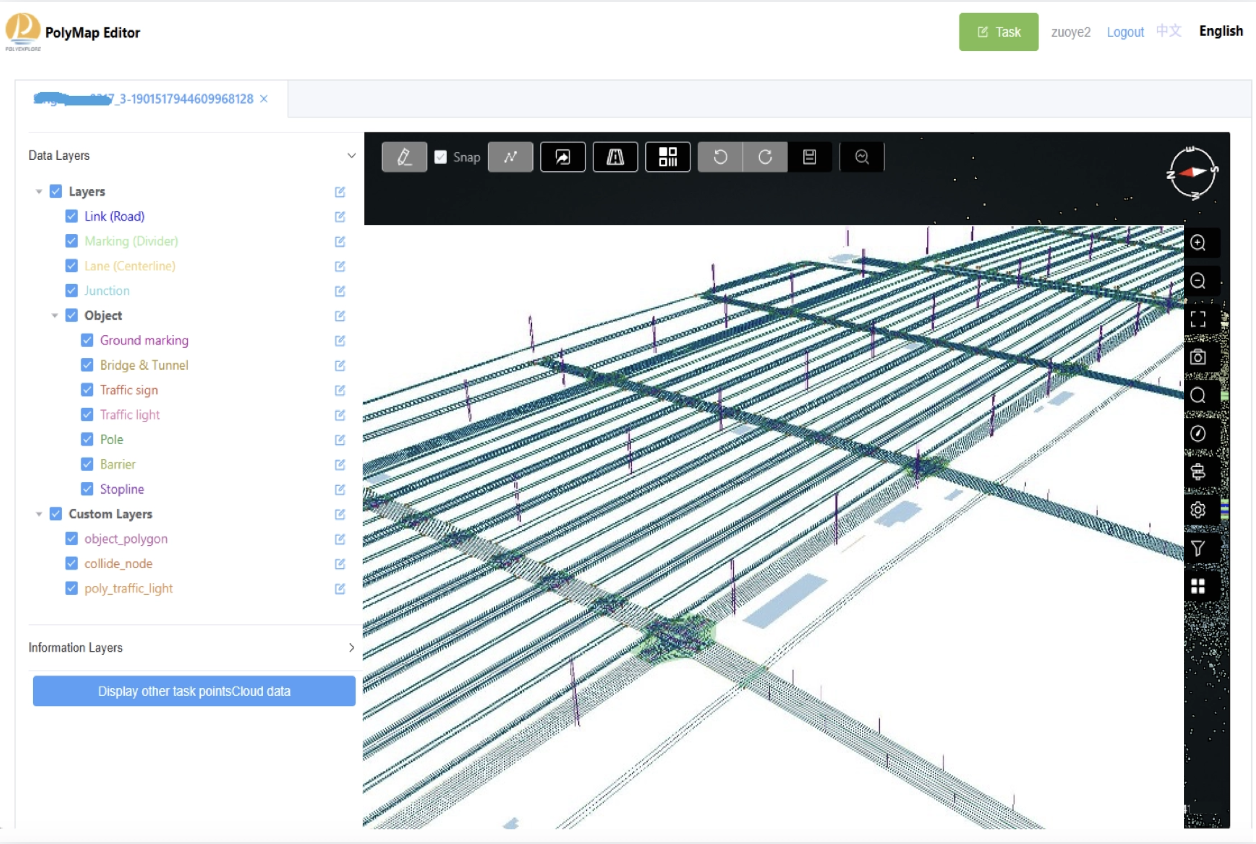This screenshot has width=1256, height=844.
Task: Click the save icon in toolbar
Action: [x=810, y=157]
